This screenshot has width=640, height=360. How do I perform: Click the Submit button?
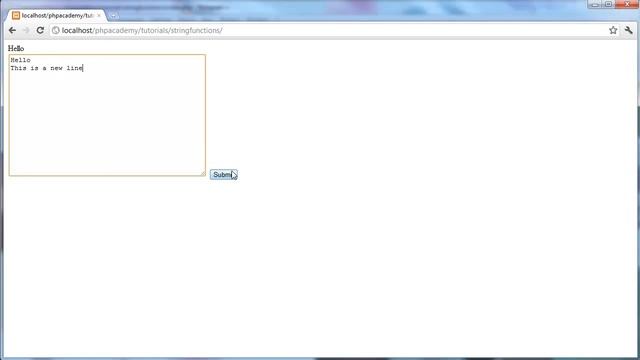(224, 175)
